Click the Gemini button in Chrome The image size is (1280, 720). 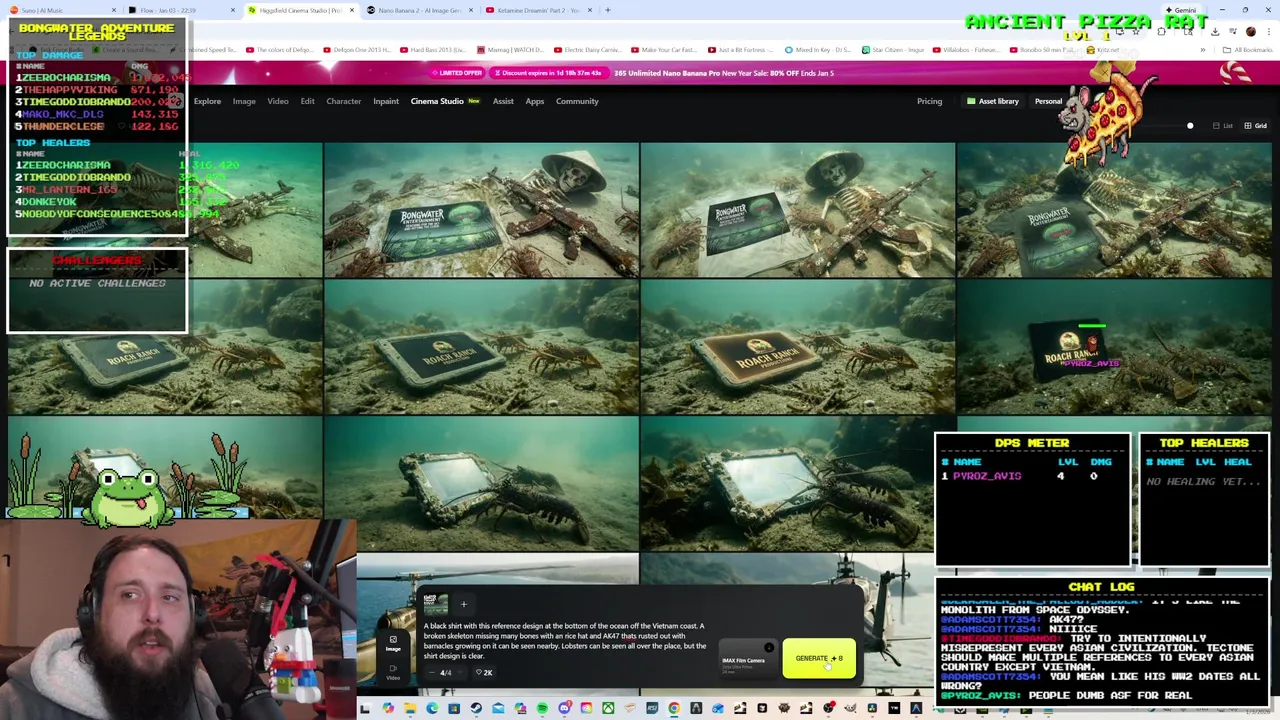pos(1180,10)
